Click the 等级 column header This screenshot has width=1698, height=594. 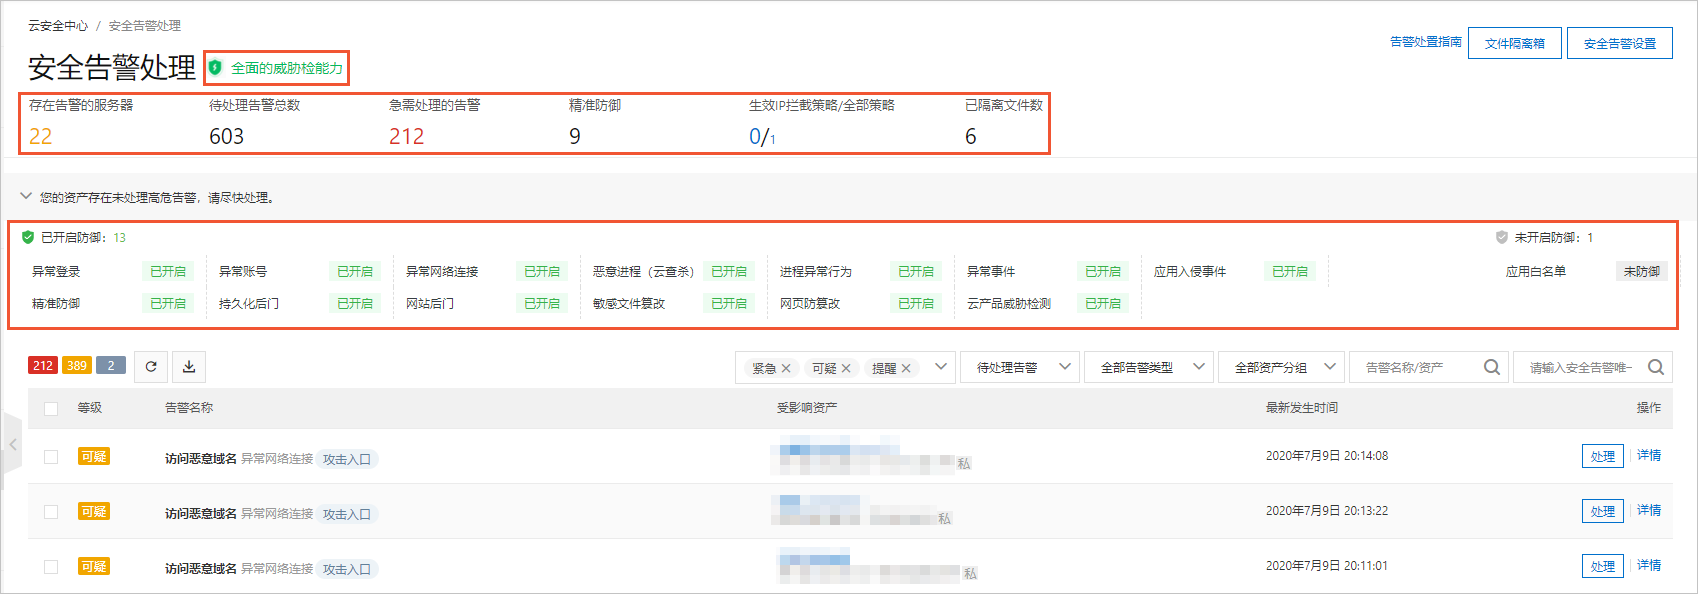pos(90,408)
